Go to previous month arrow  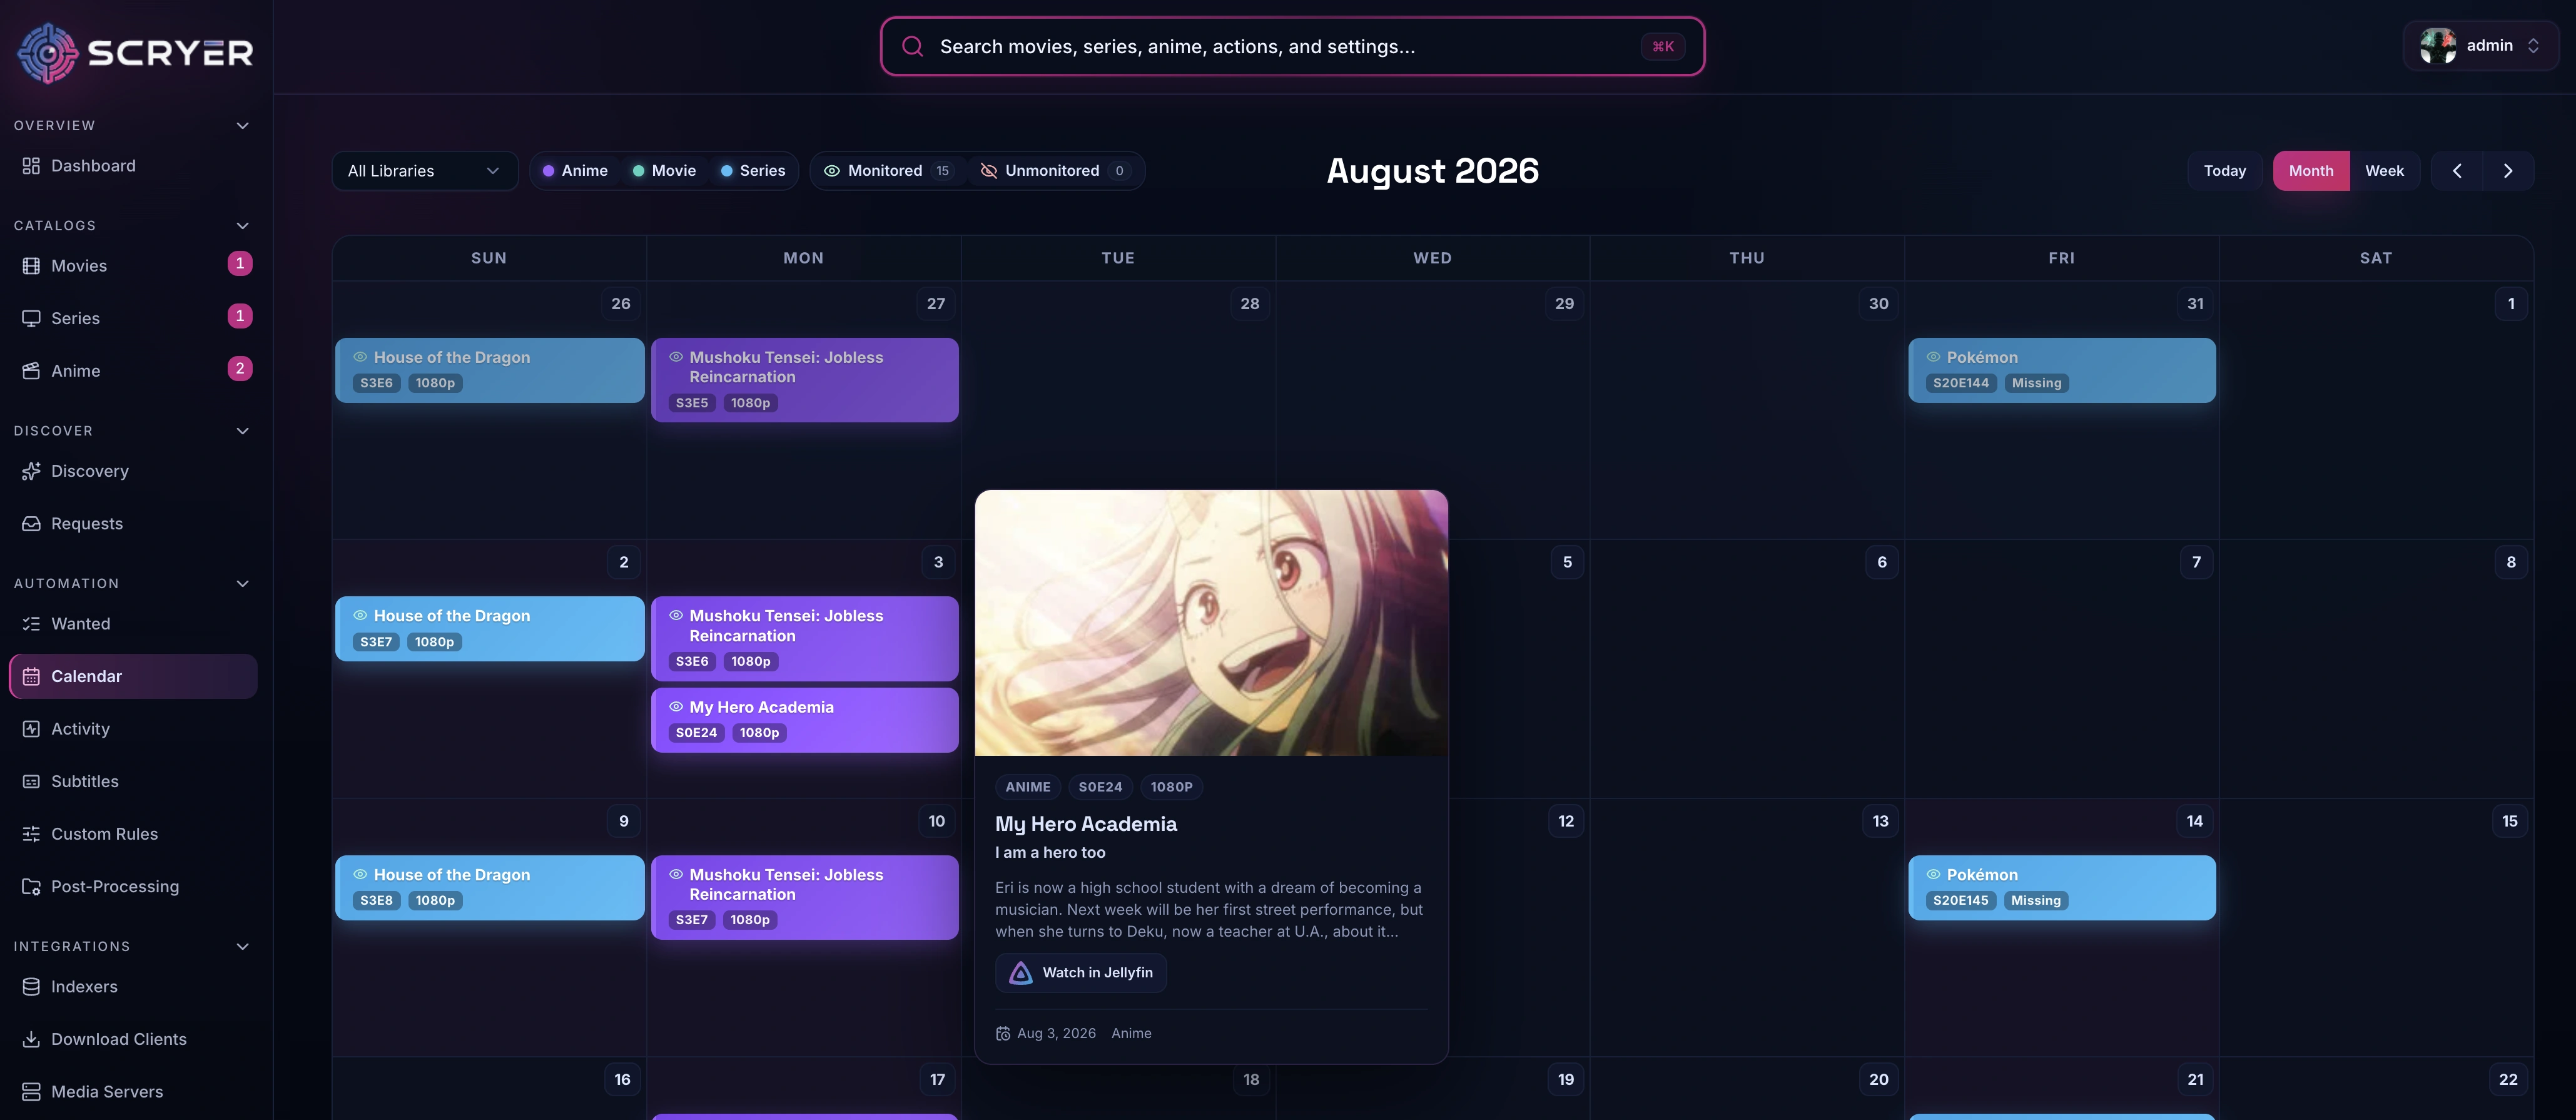2457,171
